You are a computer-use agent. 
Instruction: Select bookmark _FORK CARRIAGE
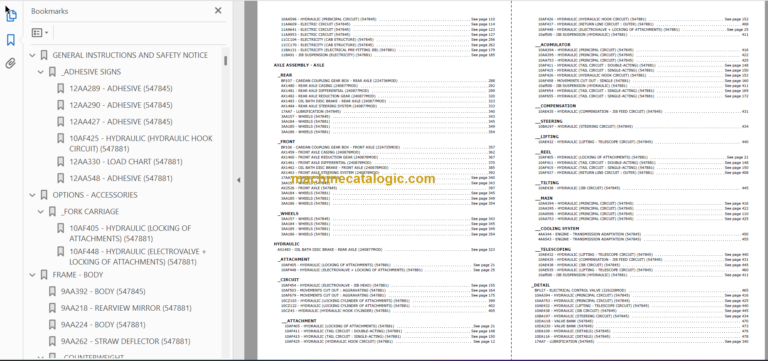click(90, 212)
